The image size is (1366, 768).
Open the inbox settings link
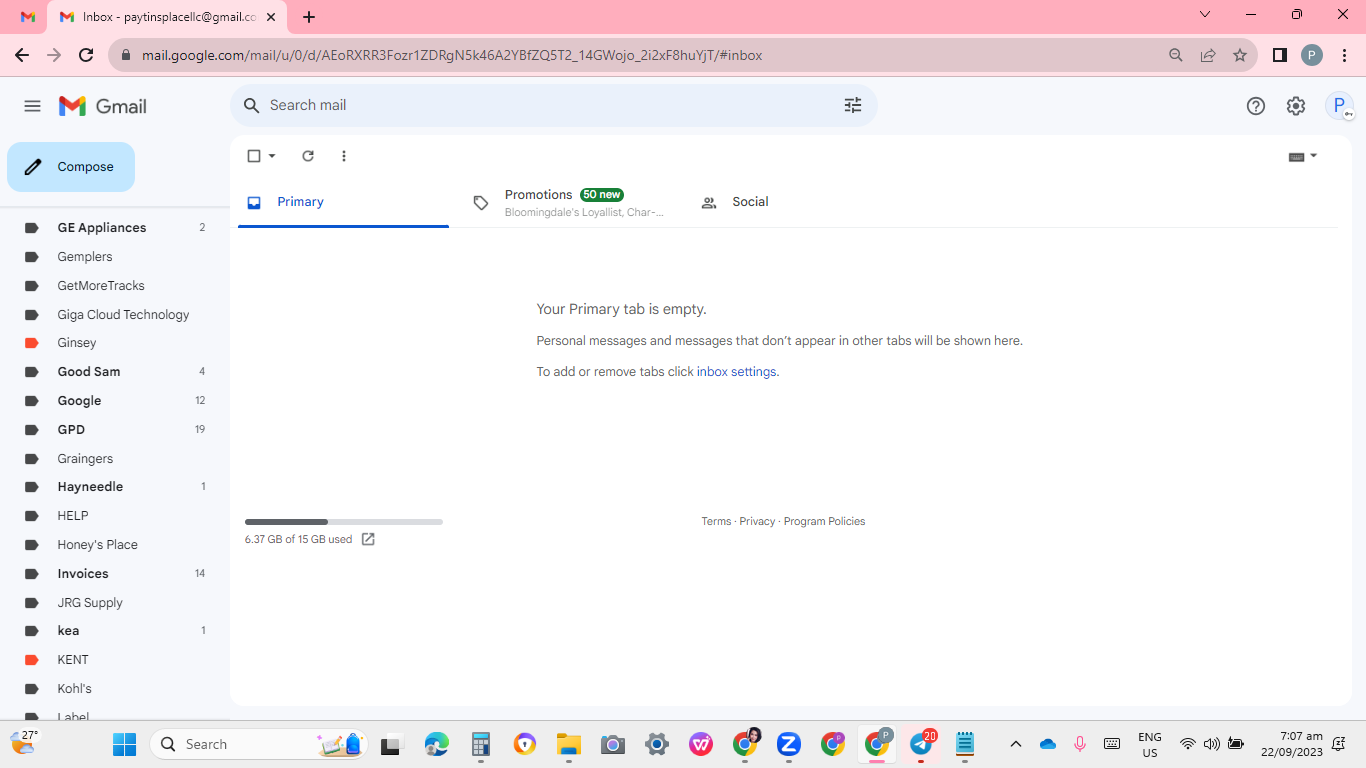point(736,372)
